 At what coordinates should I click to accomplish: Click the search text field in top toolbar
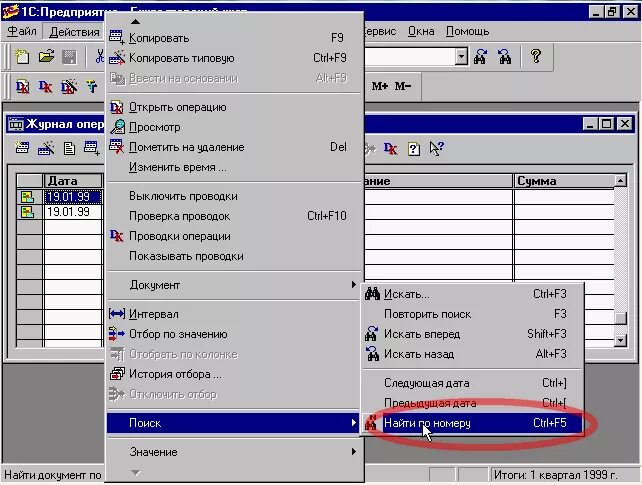tap(409, 56)
